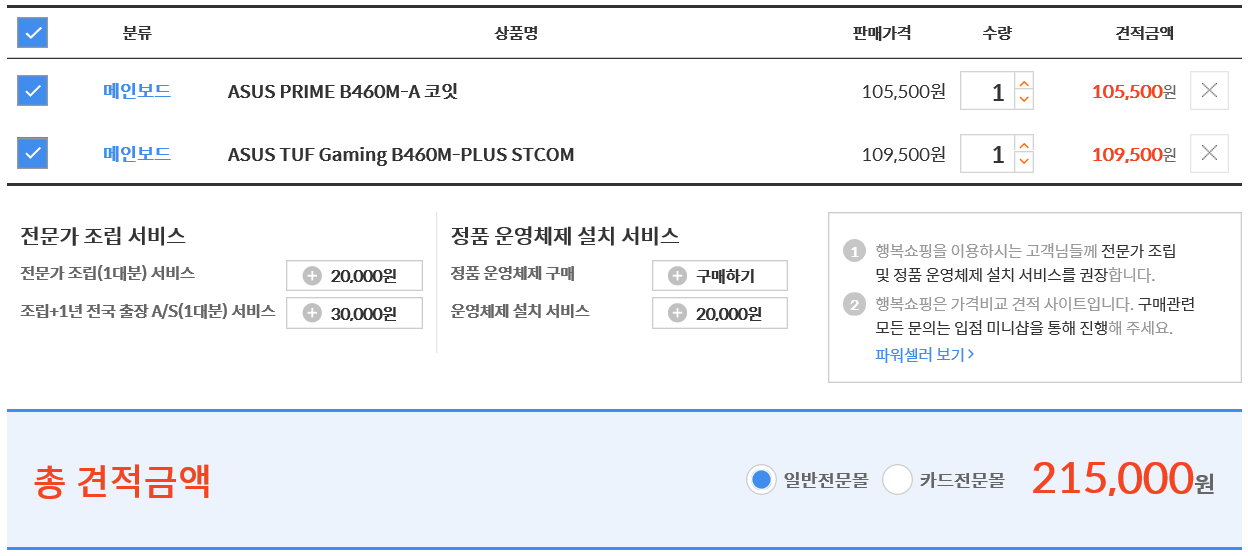This screenshot has height=556, width=1248.
Task: Add 20,000원 전문가 조립 service via plus icon
Action: coord(312,276)
